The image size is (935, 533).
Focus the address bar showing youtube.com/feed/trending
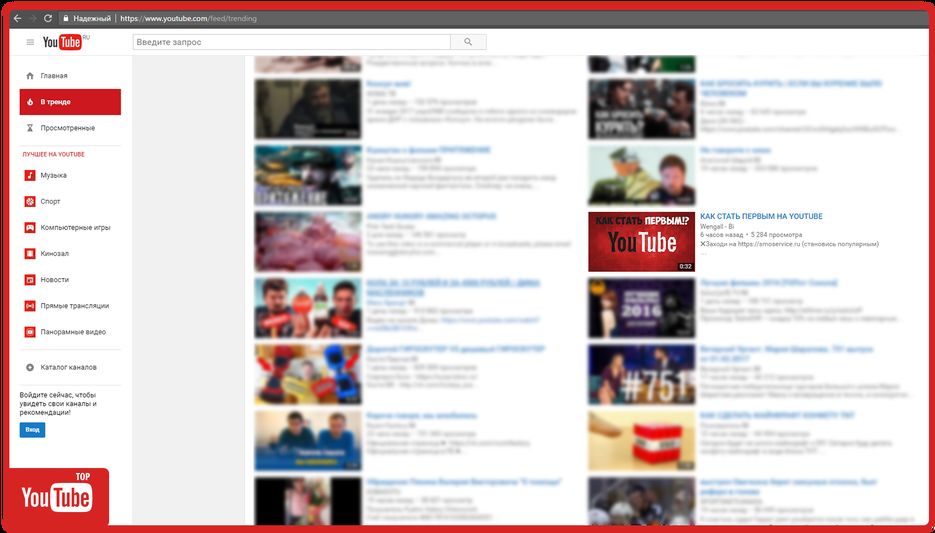188,18
